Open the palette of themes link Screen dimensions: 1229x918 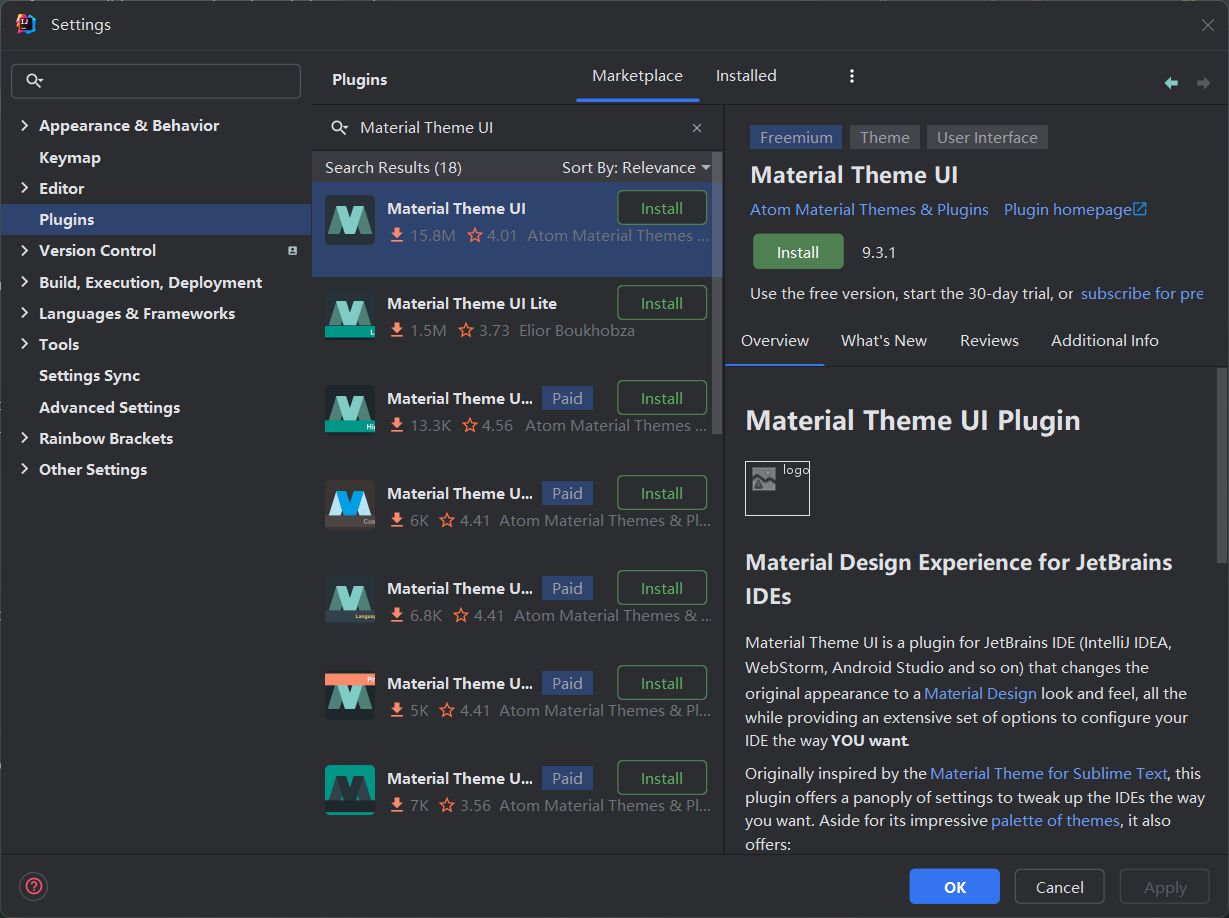pyautogui.click(x=1055, y=821)
